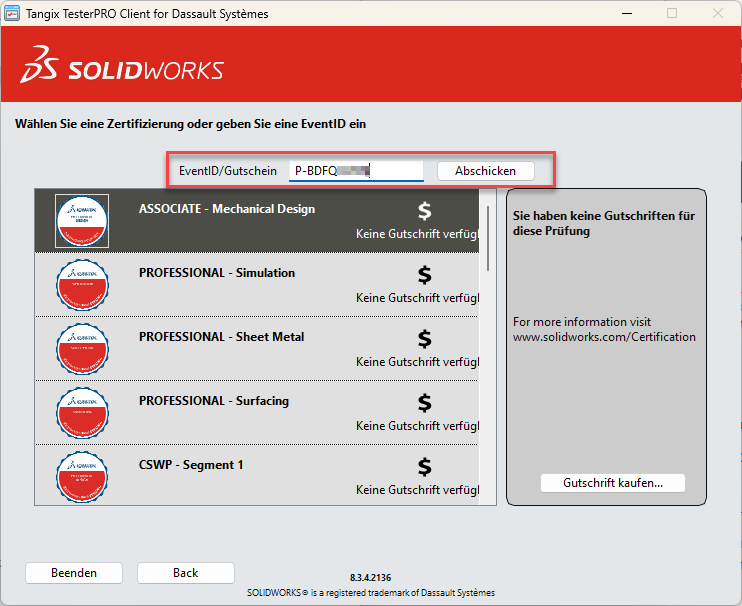Viewport: 742px width, 606px height.
Task: Go back with the Back button
Action: point(185,573)
